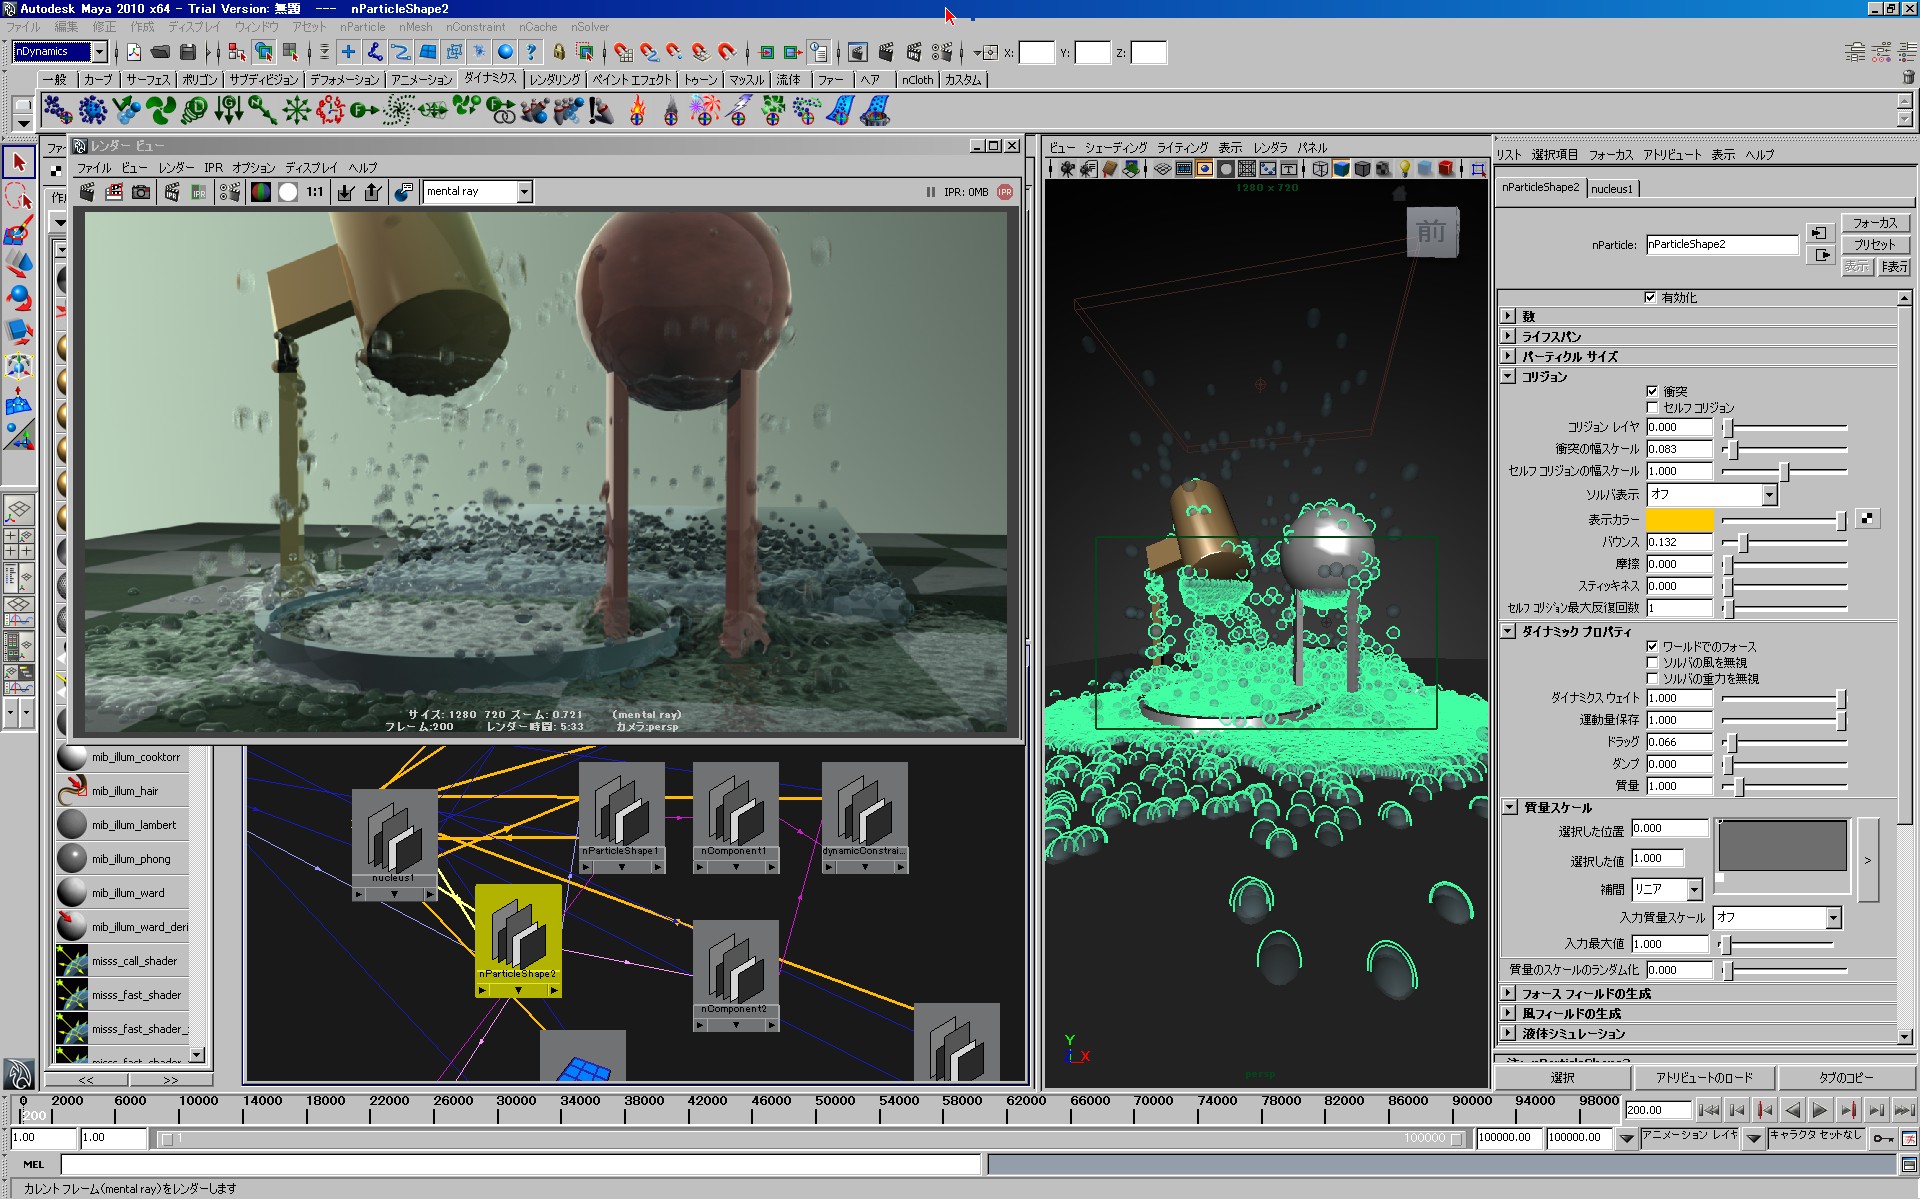Toggle the 衝突 collide checkbox
Screen dimensions: 1920x1200
click(x=1652, y=391)
